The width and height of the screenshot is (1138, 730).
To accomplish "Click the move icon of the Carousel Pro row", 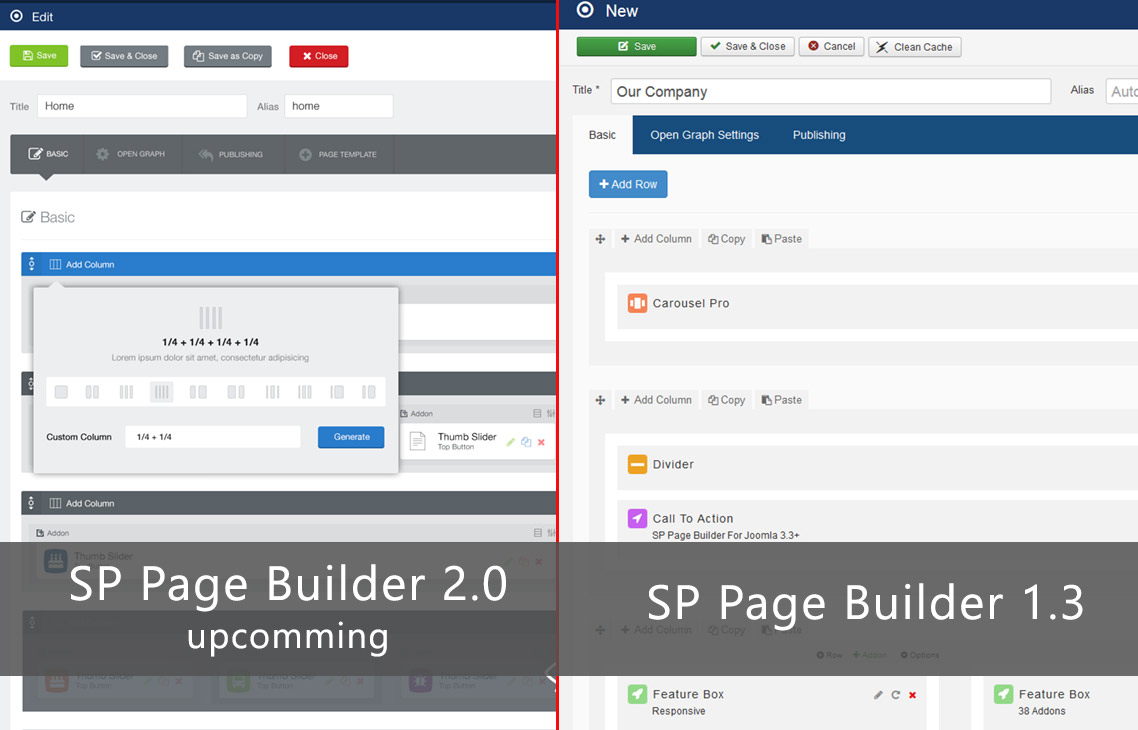I will (x=600, y=239).
